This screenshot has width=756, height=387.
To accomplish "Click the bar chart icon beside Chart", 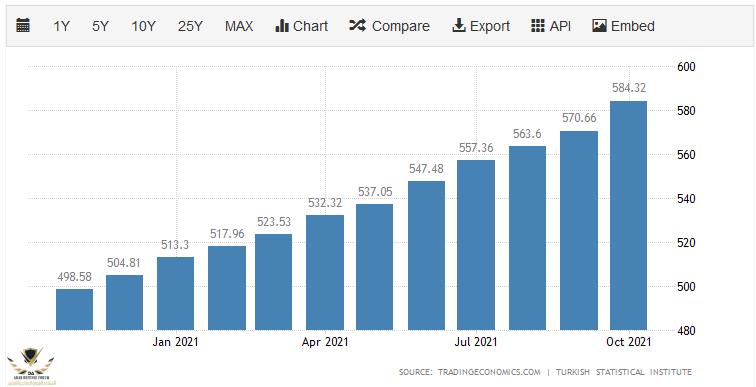I will coord(282,26).
